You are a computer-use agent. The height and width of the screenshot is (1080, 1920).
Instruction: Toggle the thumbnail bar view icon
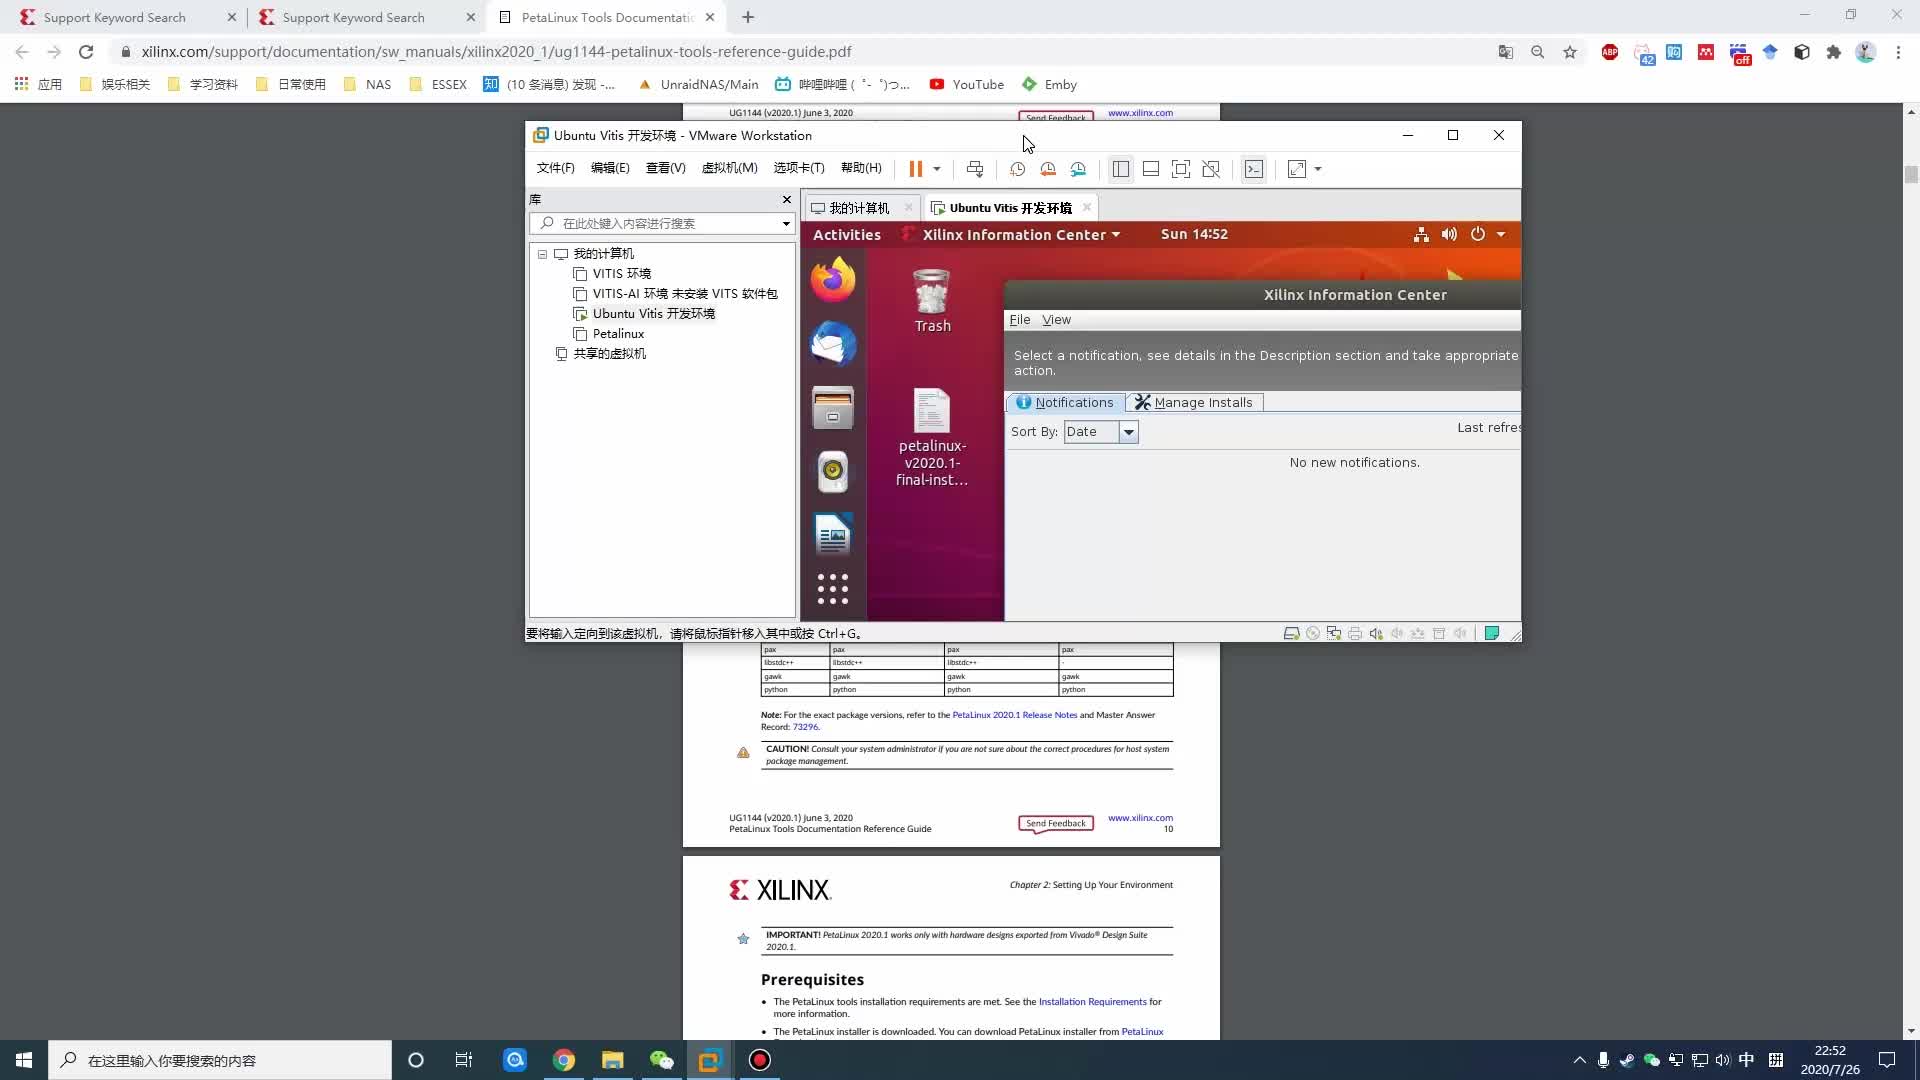coord(1151,169)
